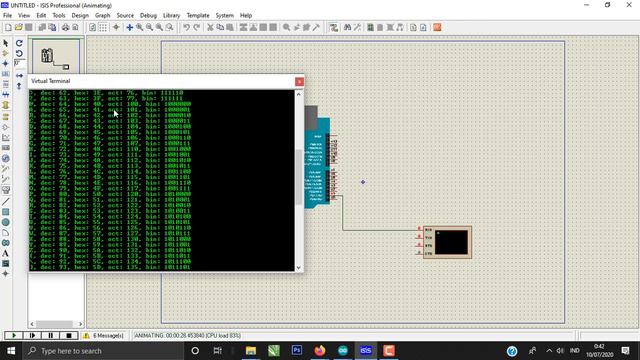Open Task View on the taskbar
The image size is (640, 360).
click(218, 351)
